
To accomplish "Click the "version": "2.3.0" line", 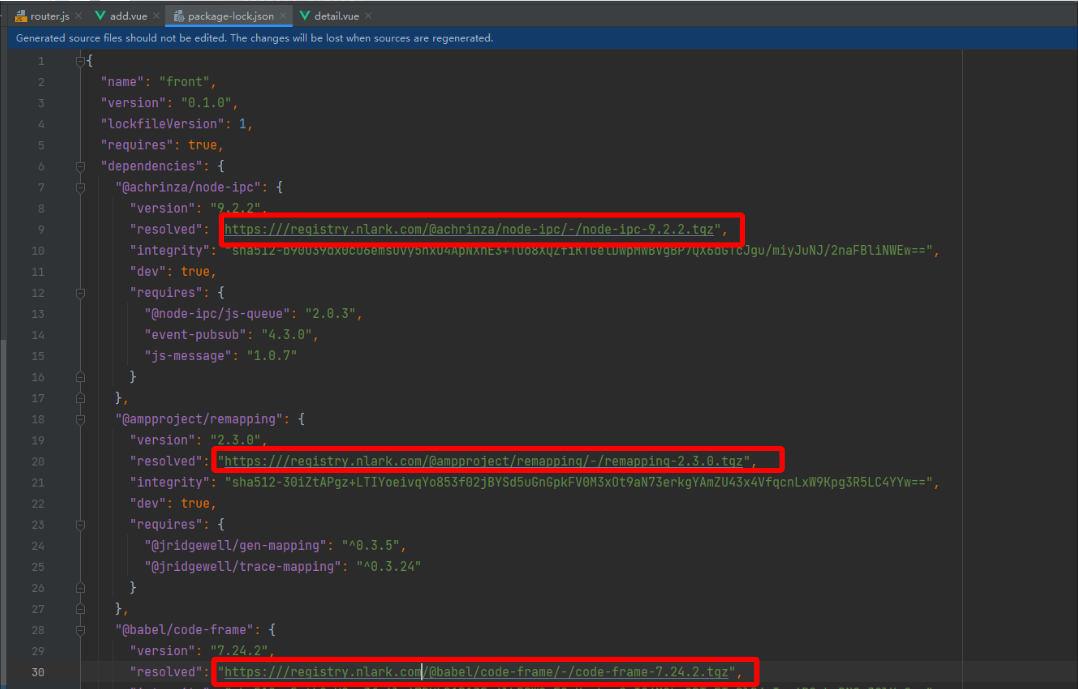I will [199, 440].
